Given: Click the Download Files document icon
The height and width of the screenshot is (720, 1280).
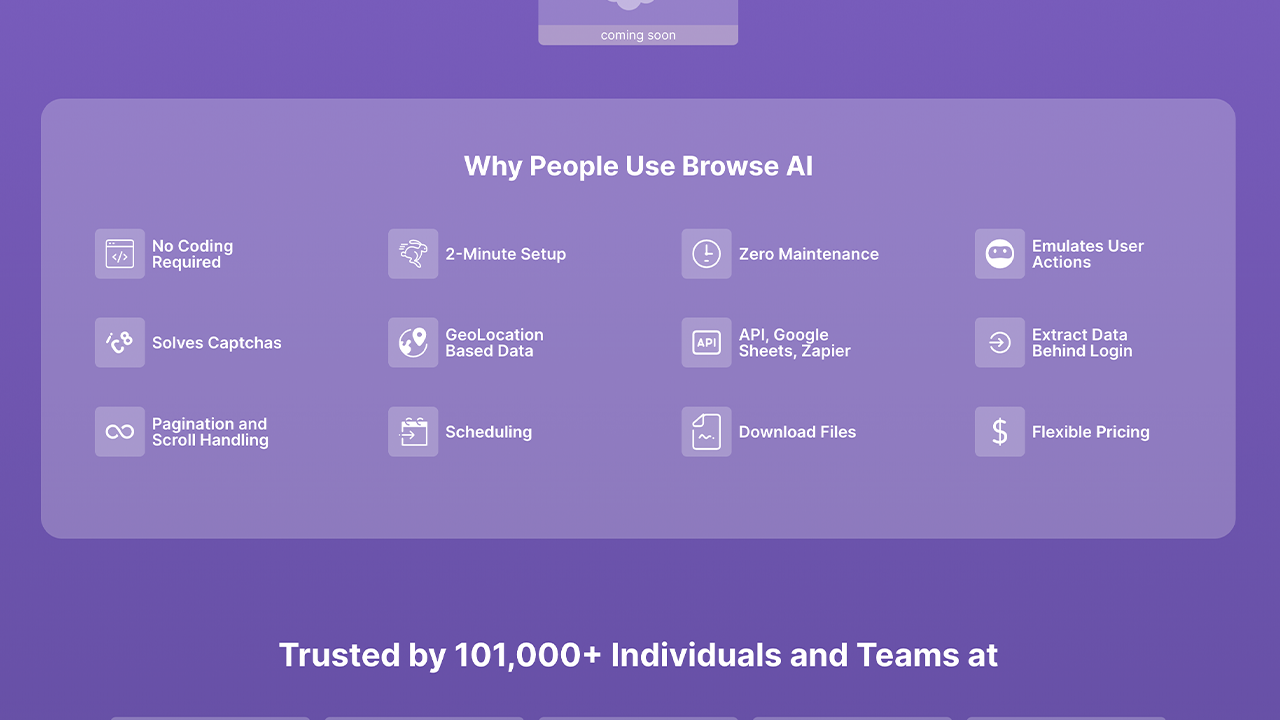Looking at the screenshot, I should [x=706, y=432].
